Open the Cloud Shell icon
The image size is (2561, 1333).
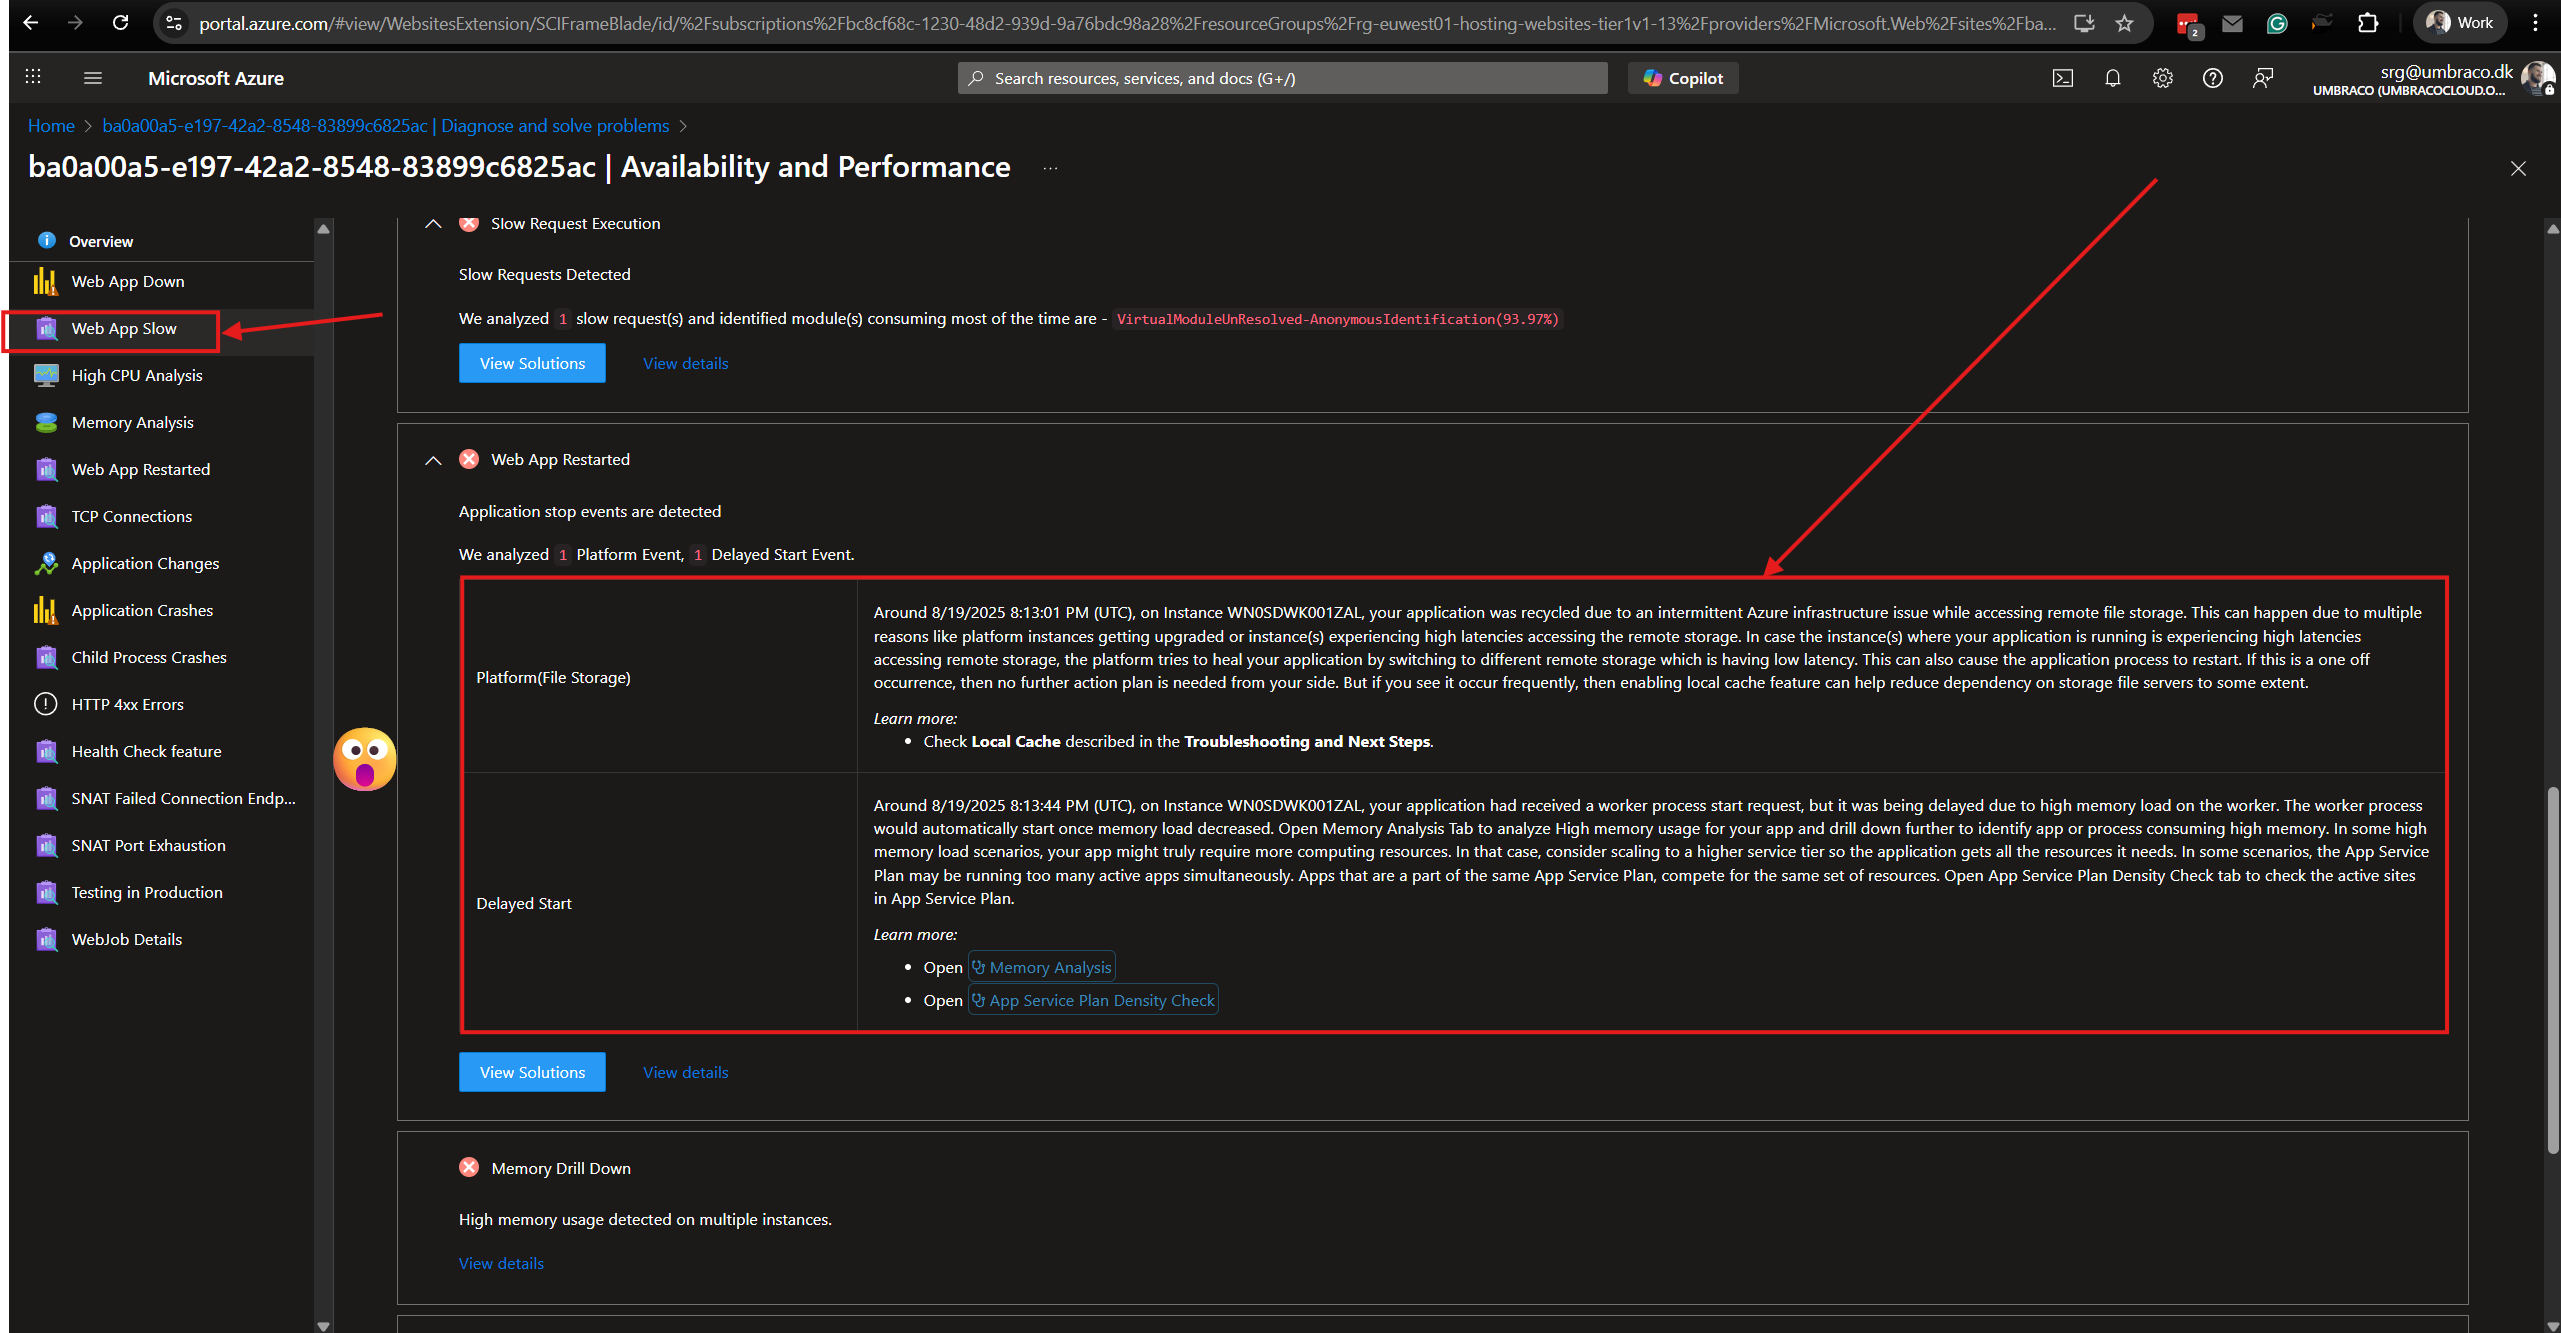click(x=2062, y=78)
